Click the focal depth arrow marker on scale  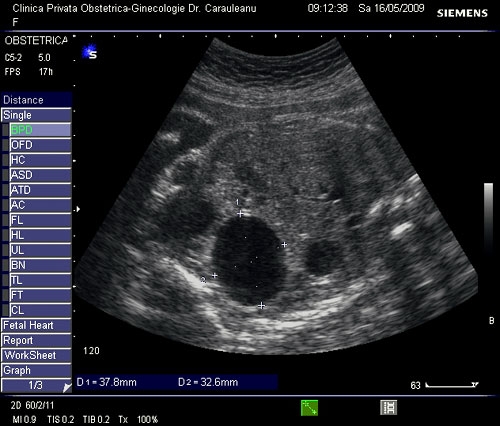pos(78,209)
